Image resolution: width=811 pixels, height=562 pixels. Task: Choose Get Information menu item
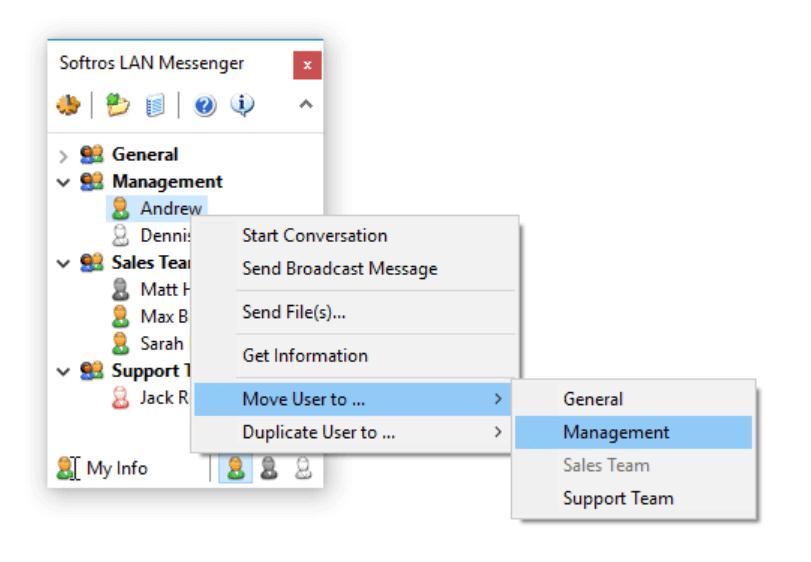(305, 356)
